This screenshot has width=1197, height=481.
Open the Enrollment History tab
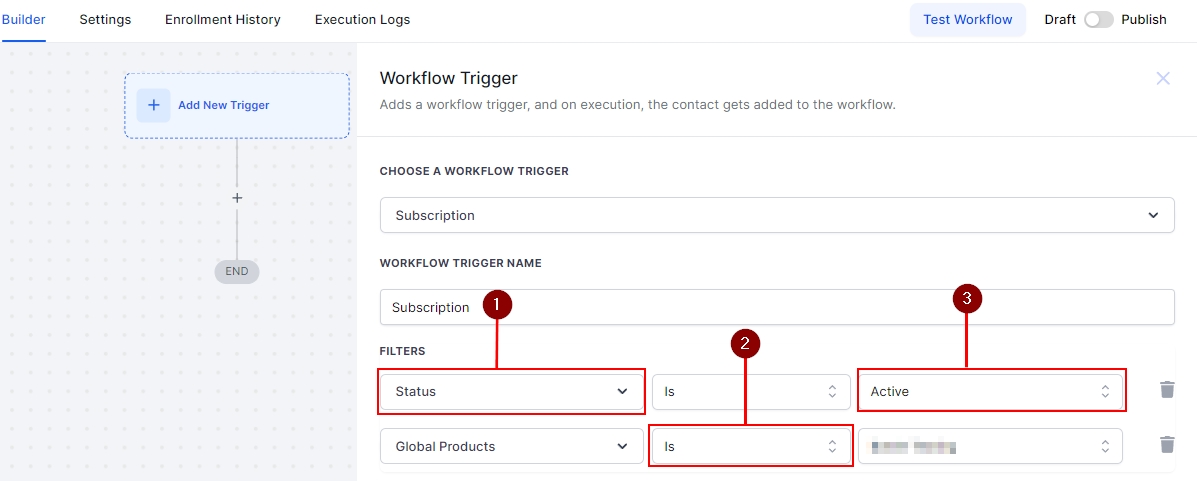coord(222,20)
